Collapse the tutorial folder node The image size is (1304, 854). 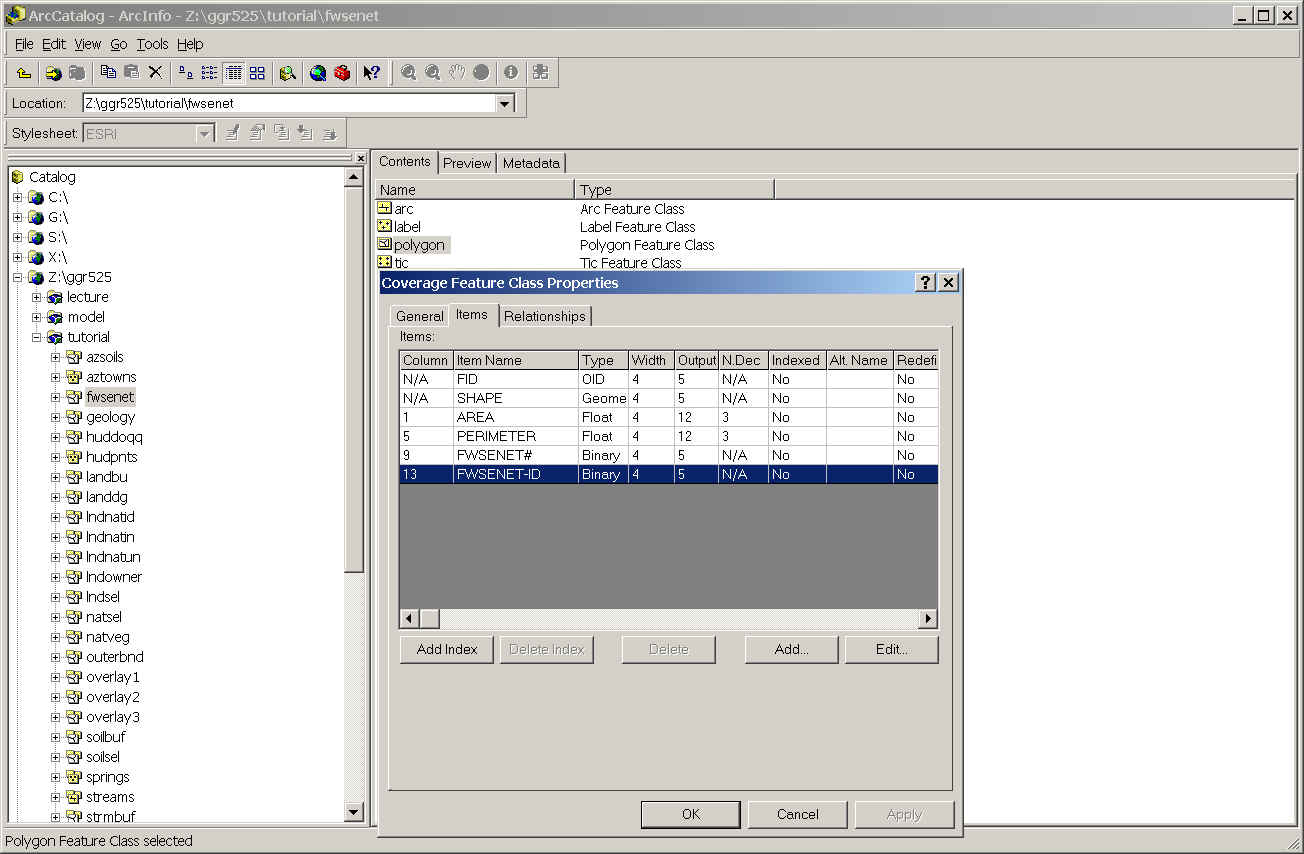pyautogui.click(x=37, y=337)
